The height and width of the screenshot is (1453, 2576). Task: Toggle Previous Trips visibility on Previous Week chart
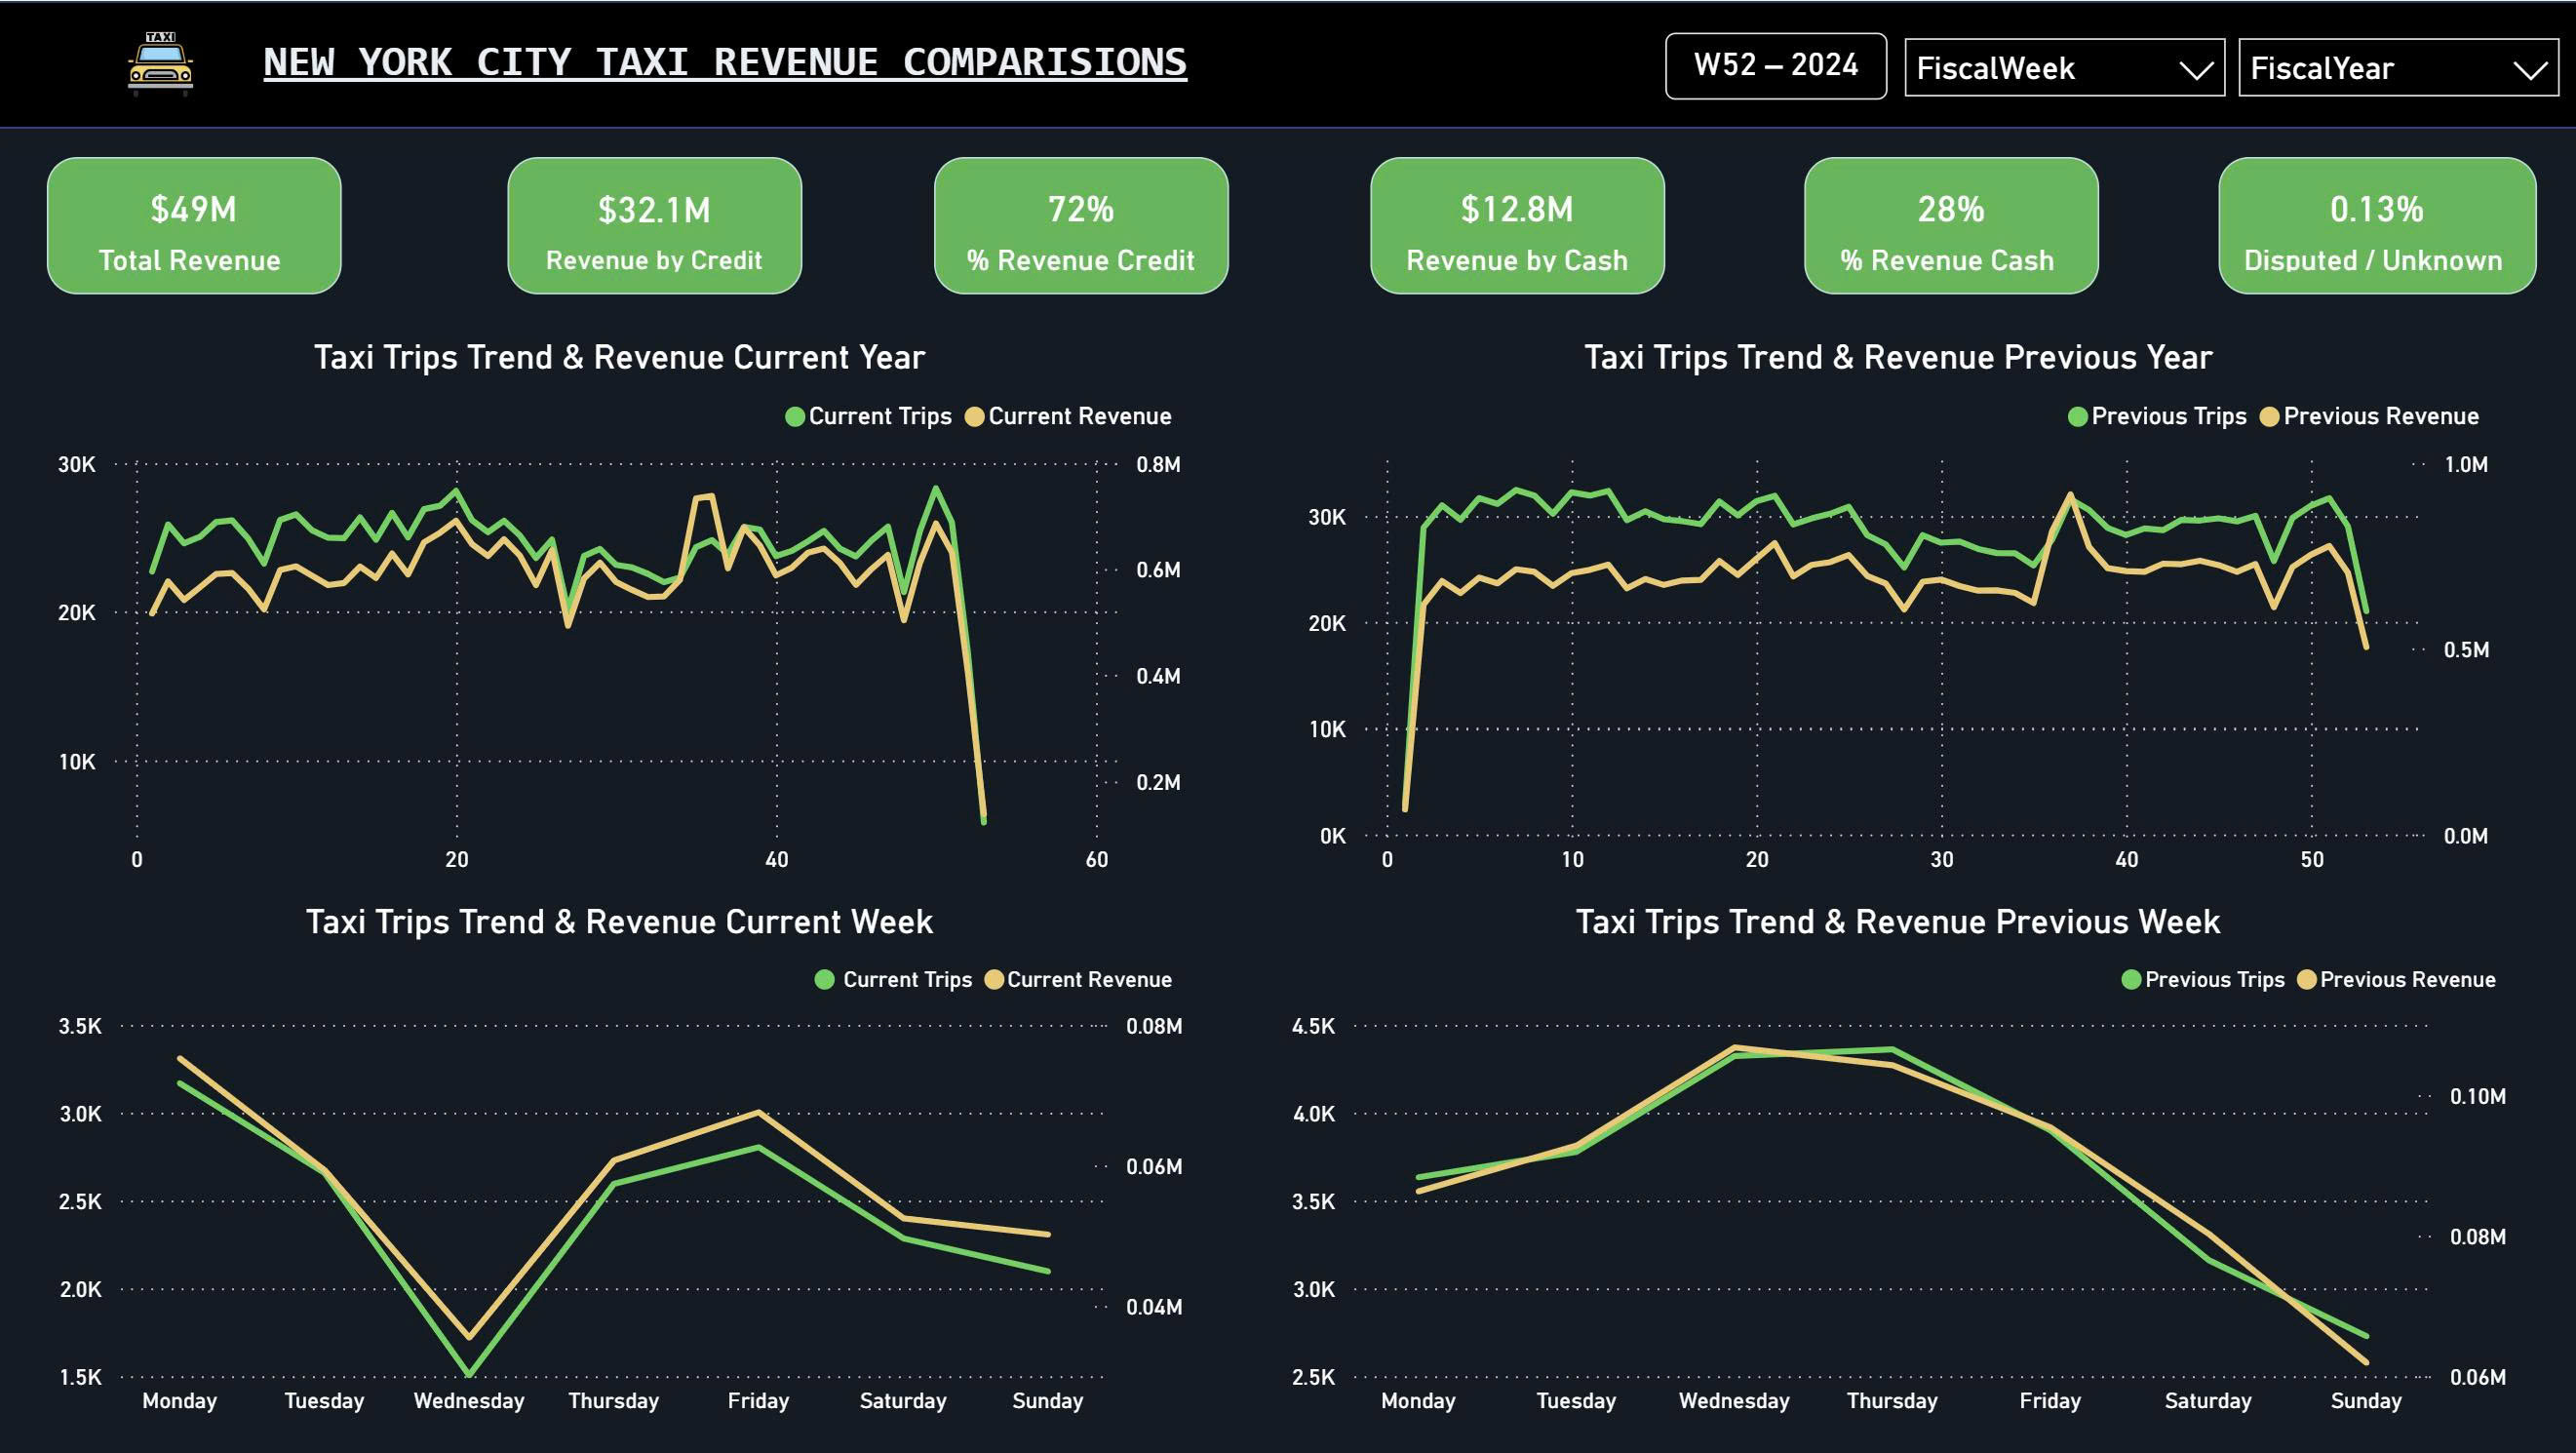click(x=2129, y=980)
